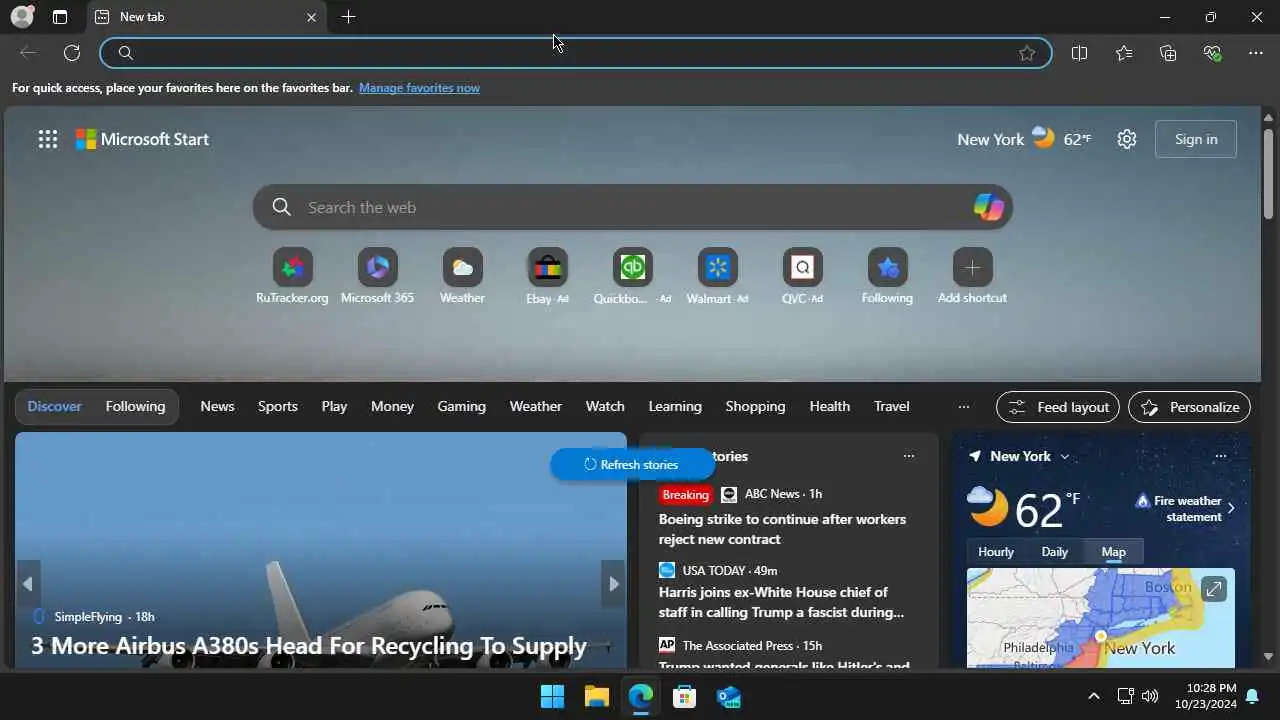Open Top stories card options menu

click(908, 456)
